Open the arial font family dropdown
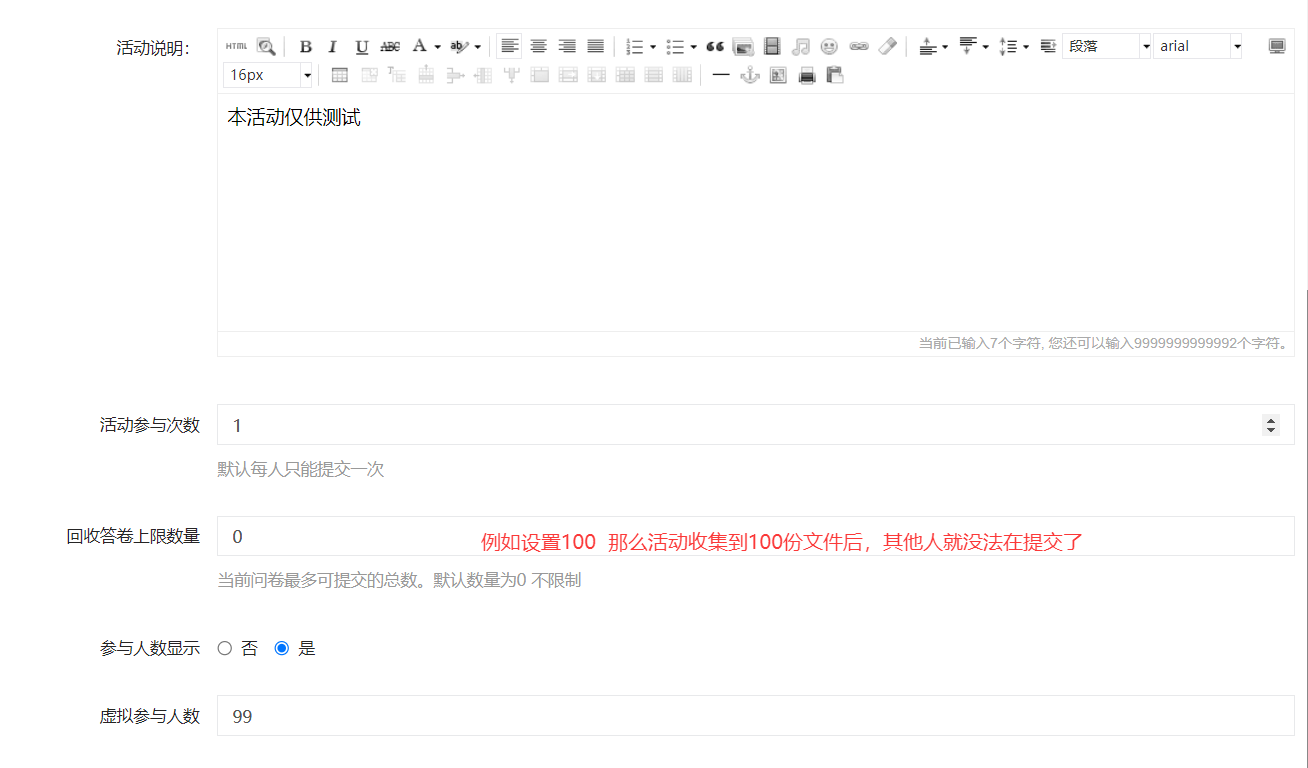This screenshot has height=768, width=1308. click(x=1237, y=46)
